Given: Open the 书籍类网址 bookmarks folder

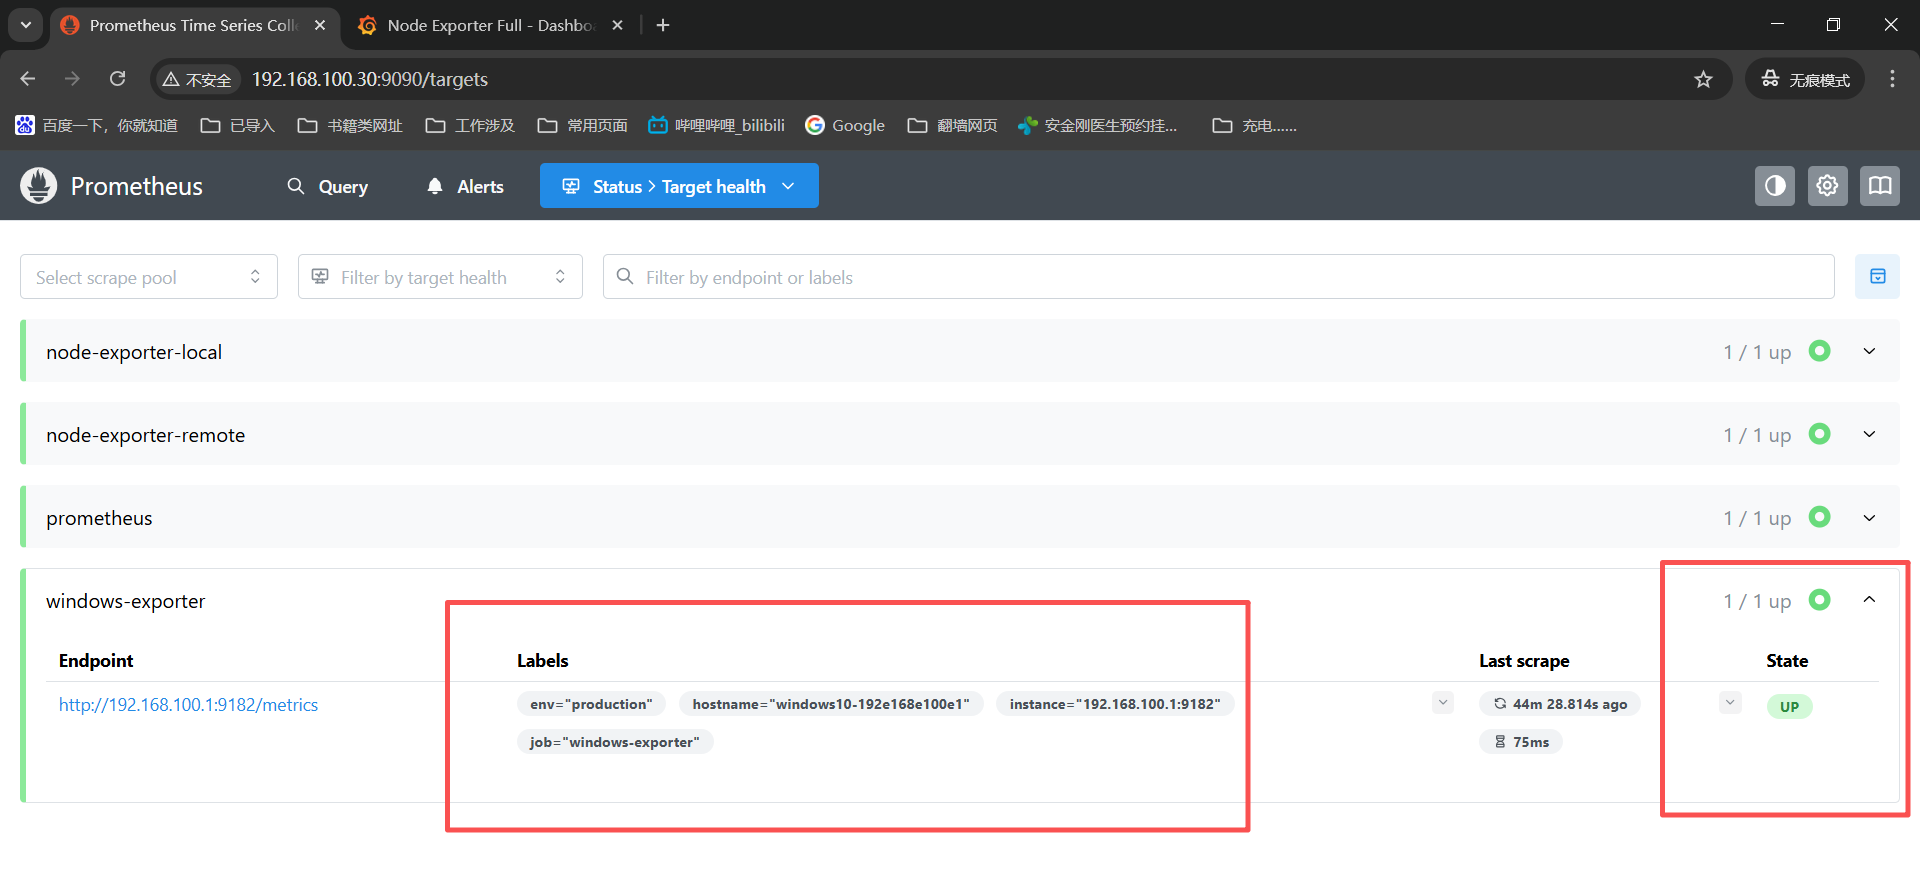Looking at the screenshot, I should point(350,125).
